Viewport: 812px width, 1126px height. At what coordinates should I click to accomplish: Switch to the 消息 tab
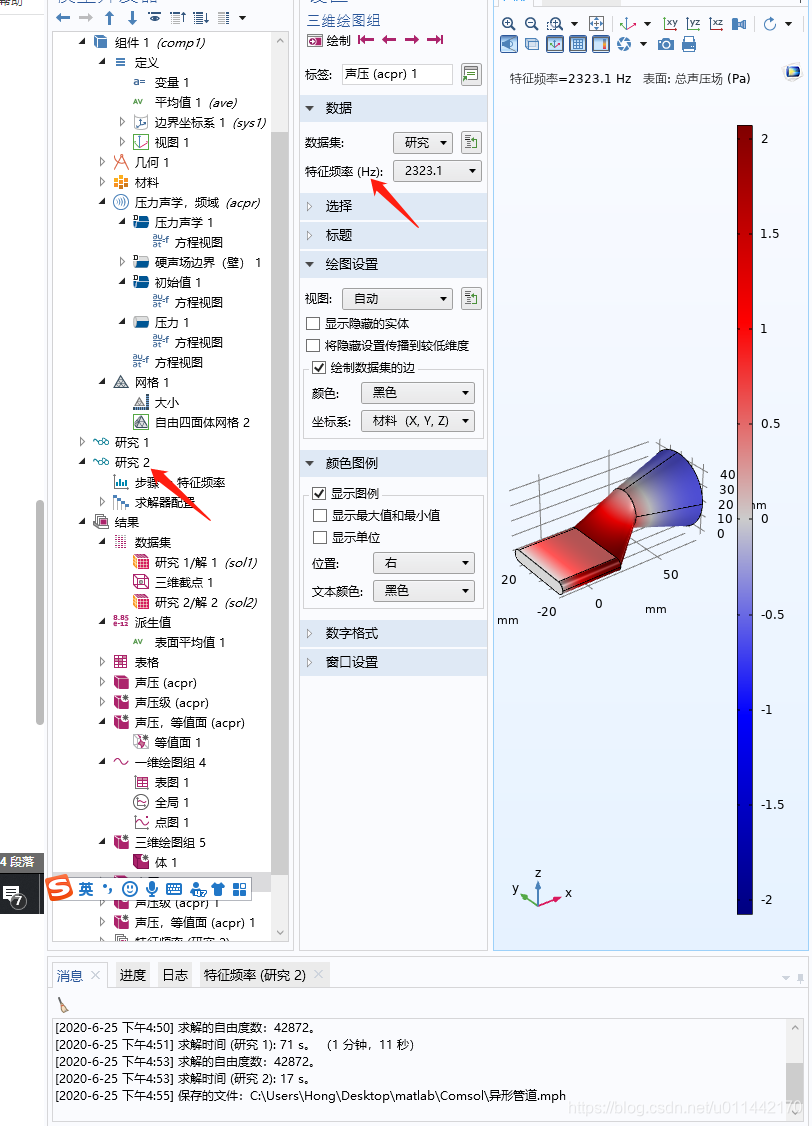(70, 975)
